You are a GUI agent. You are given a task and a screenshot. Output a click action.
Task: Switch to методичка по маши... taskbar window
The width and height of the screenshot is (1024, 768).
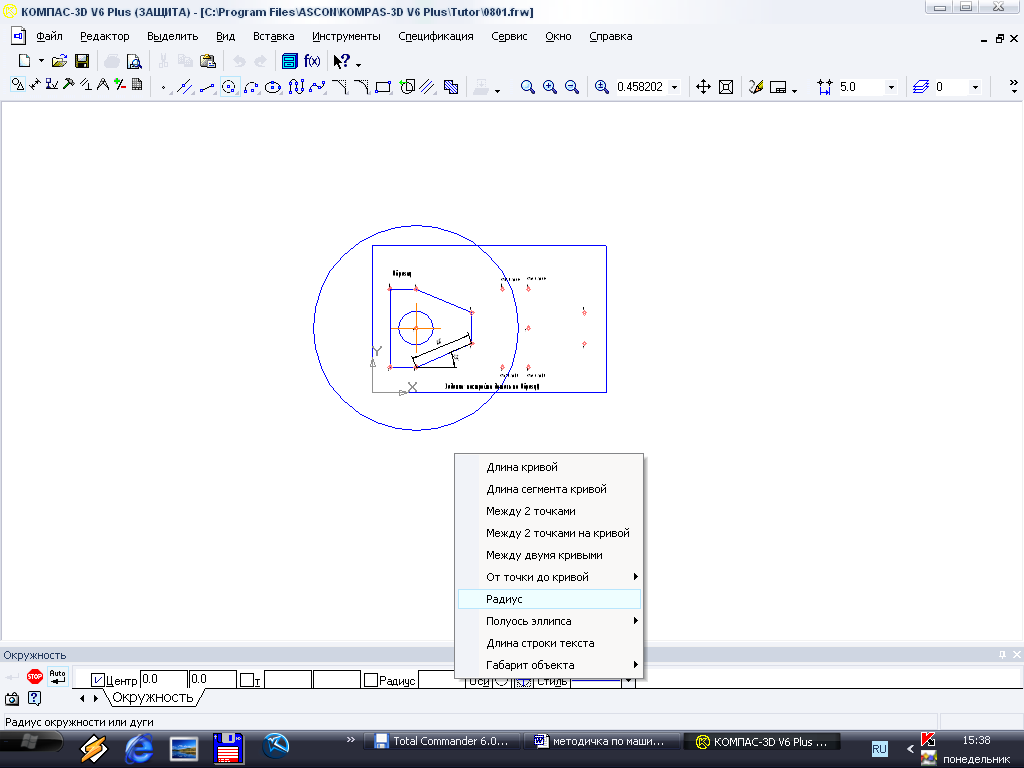click(601, 741)
